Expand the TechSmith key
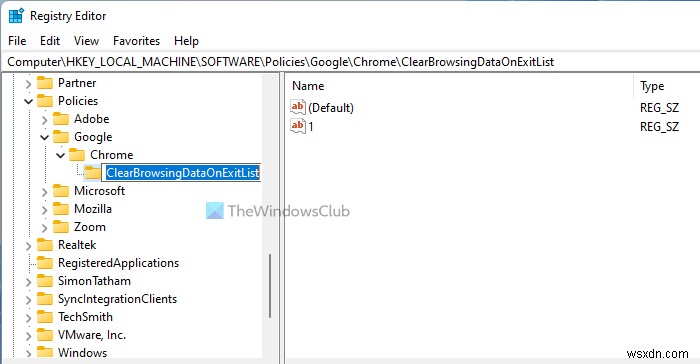The width and height of the screenshot is (700, 364). [28, 318]
